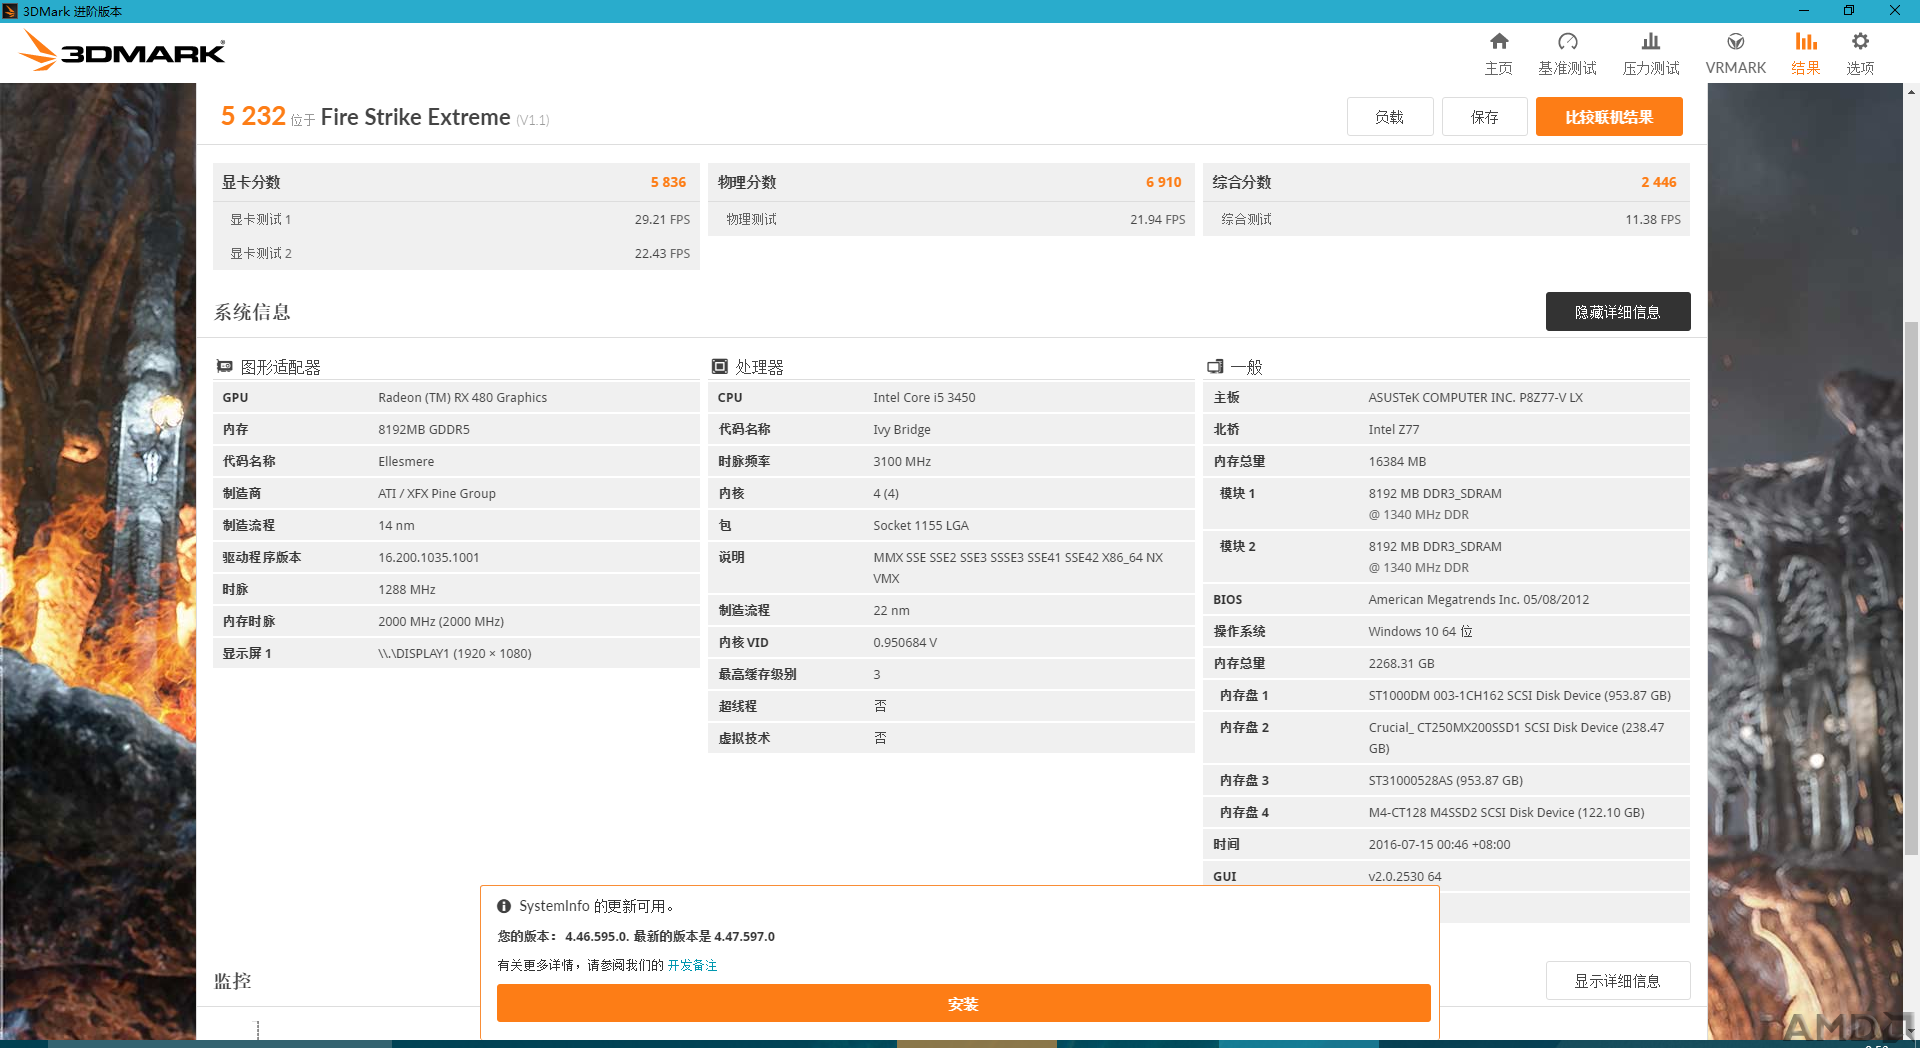The image size is (1920, 1048).
Task: Click the code name Ellesmere
Action: pyautogui.click(x=406, y=461)
